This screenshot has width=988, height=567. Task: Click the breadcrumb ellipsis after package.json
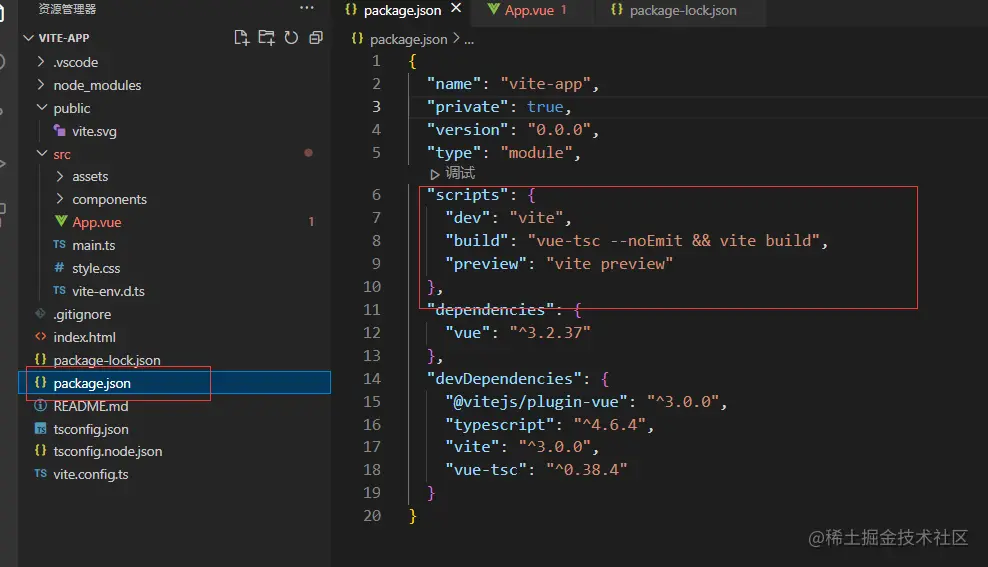point(469,40)
